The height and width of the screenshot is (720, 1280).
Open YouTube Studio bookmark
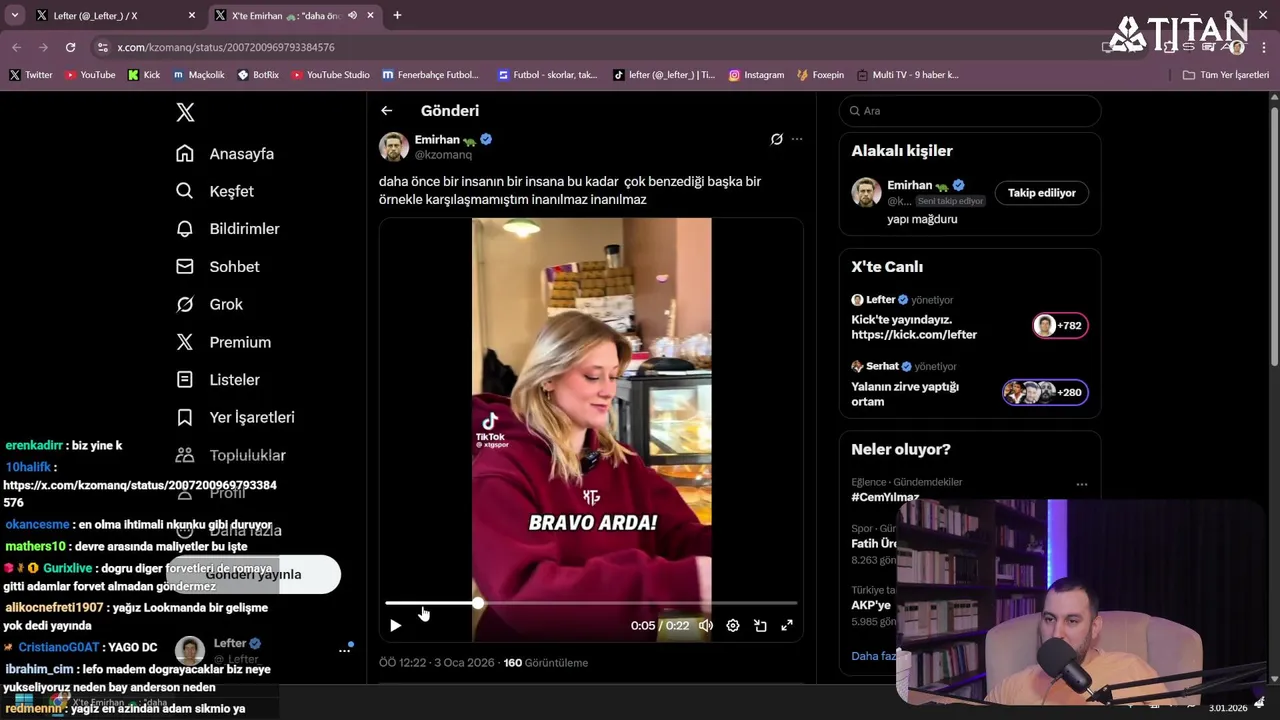coord(330,75)
